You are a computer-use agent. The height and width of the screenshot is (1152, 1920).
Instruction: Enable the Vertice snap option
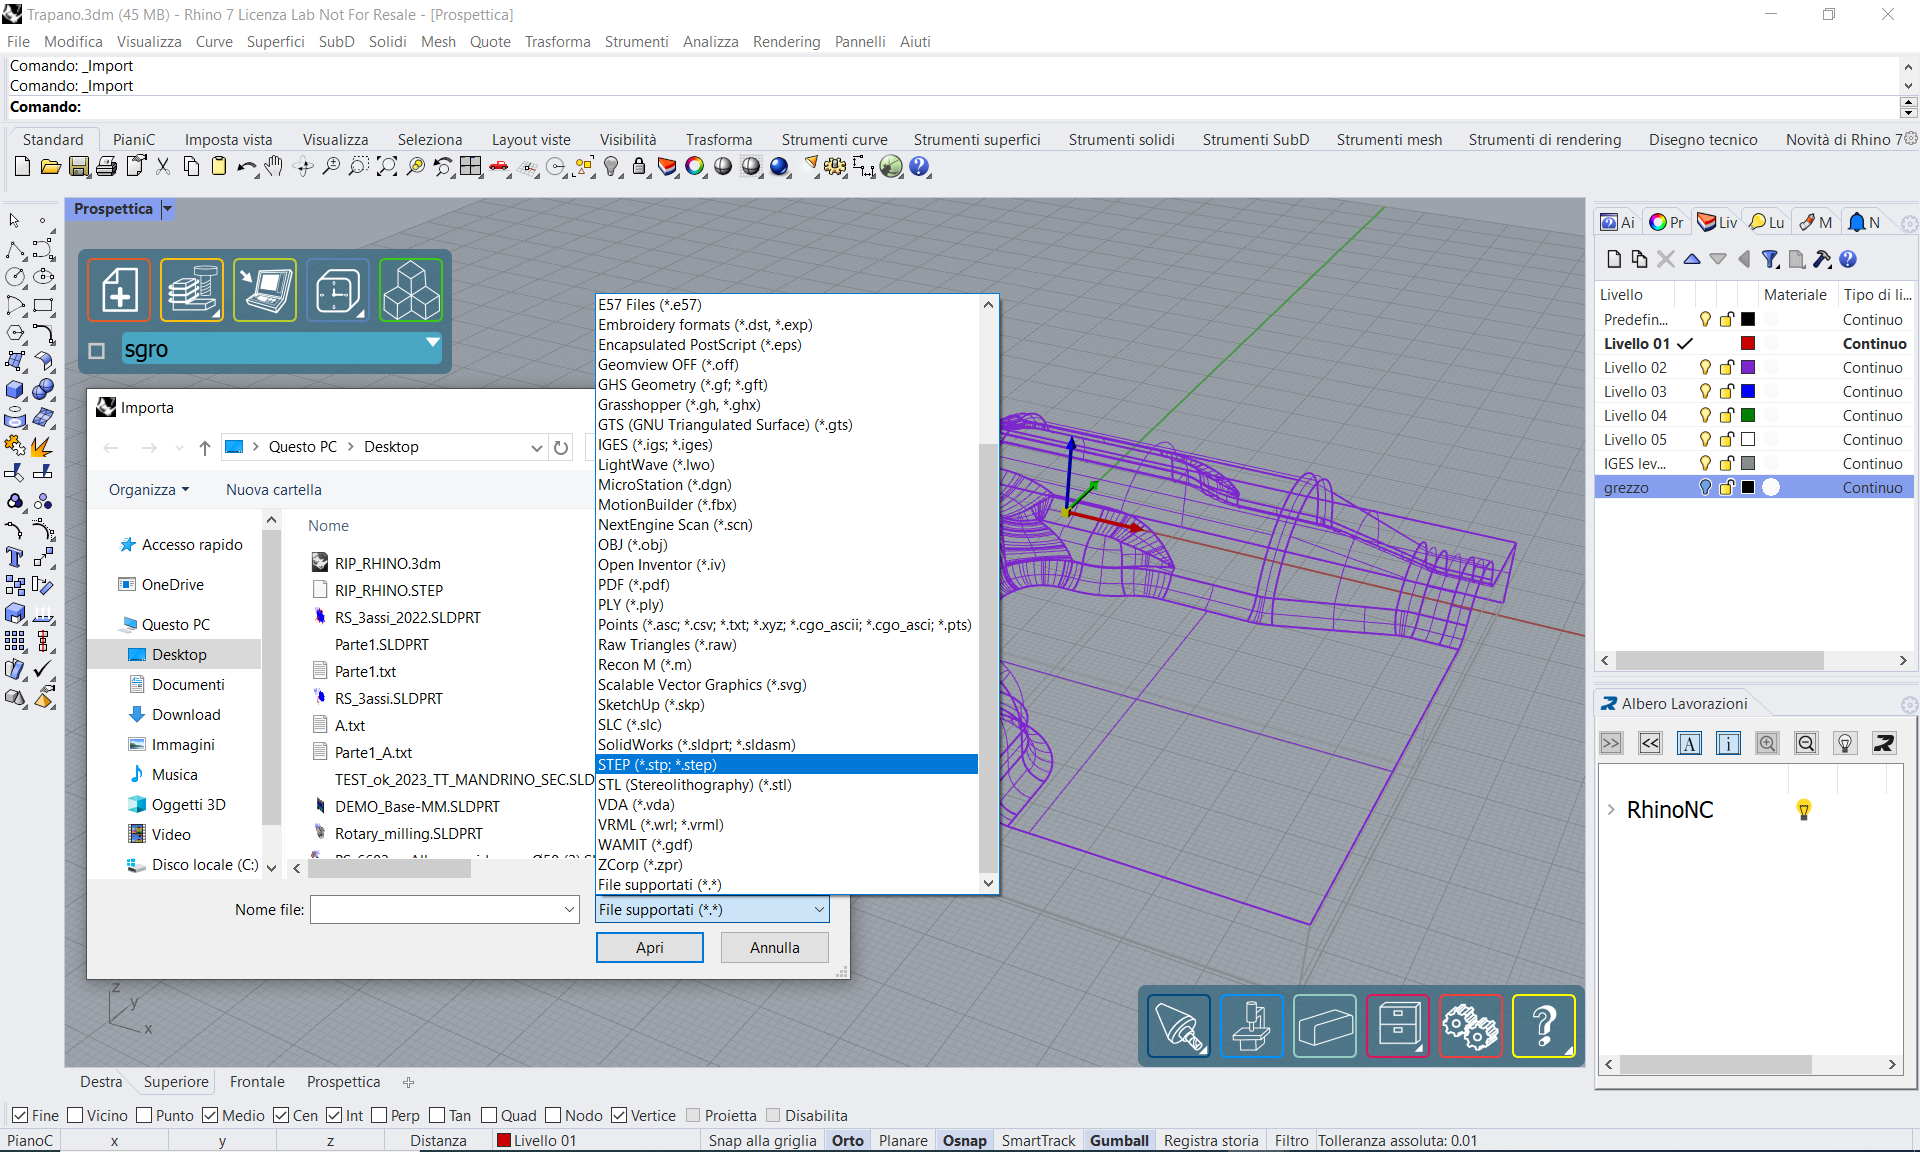(x=624, y=1118)
